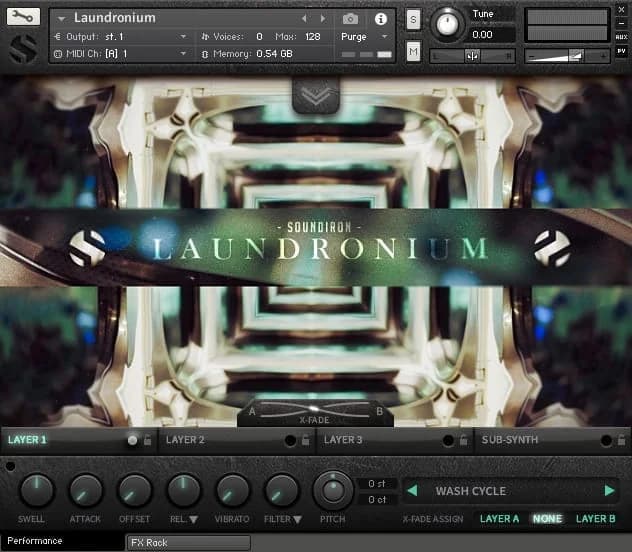Open the instrument info icon

coord(380,19)
